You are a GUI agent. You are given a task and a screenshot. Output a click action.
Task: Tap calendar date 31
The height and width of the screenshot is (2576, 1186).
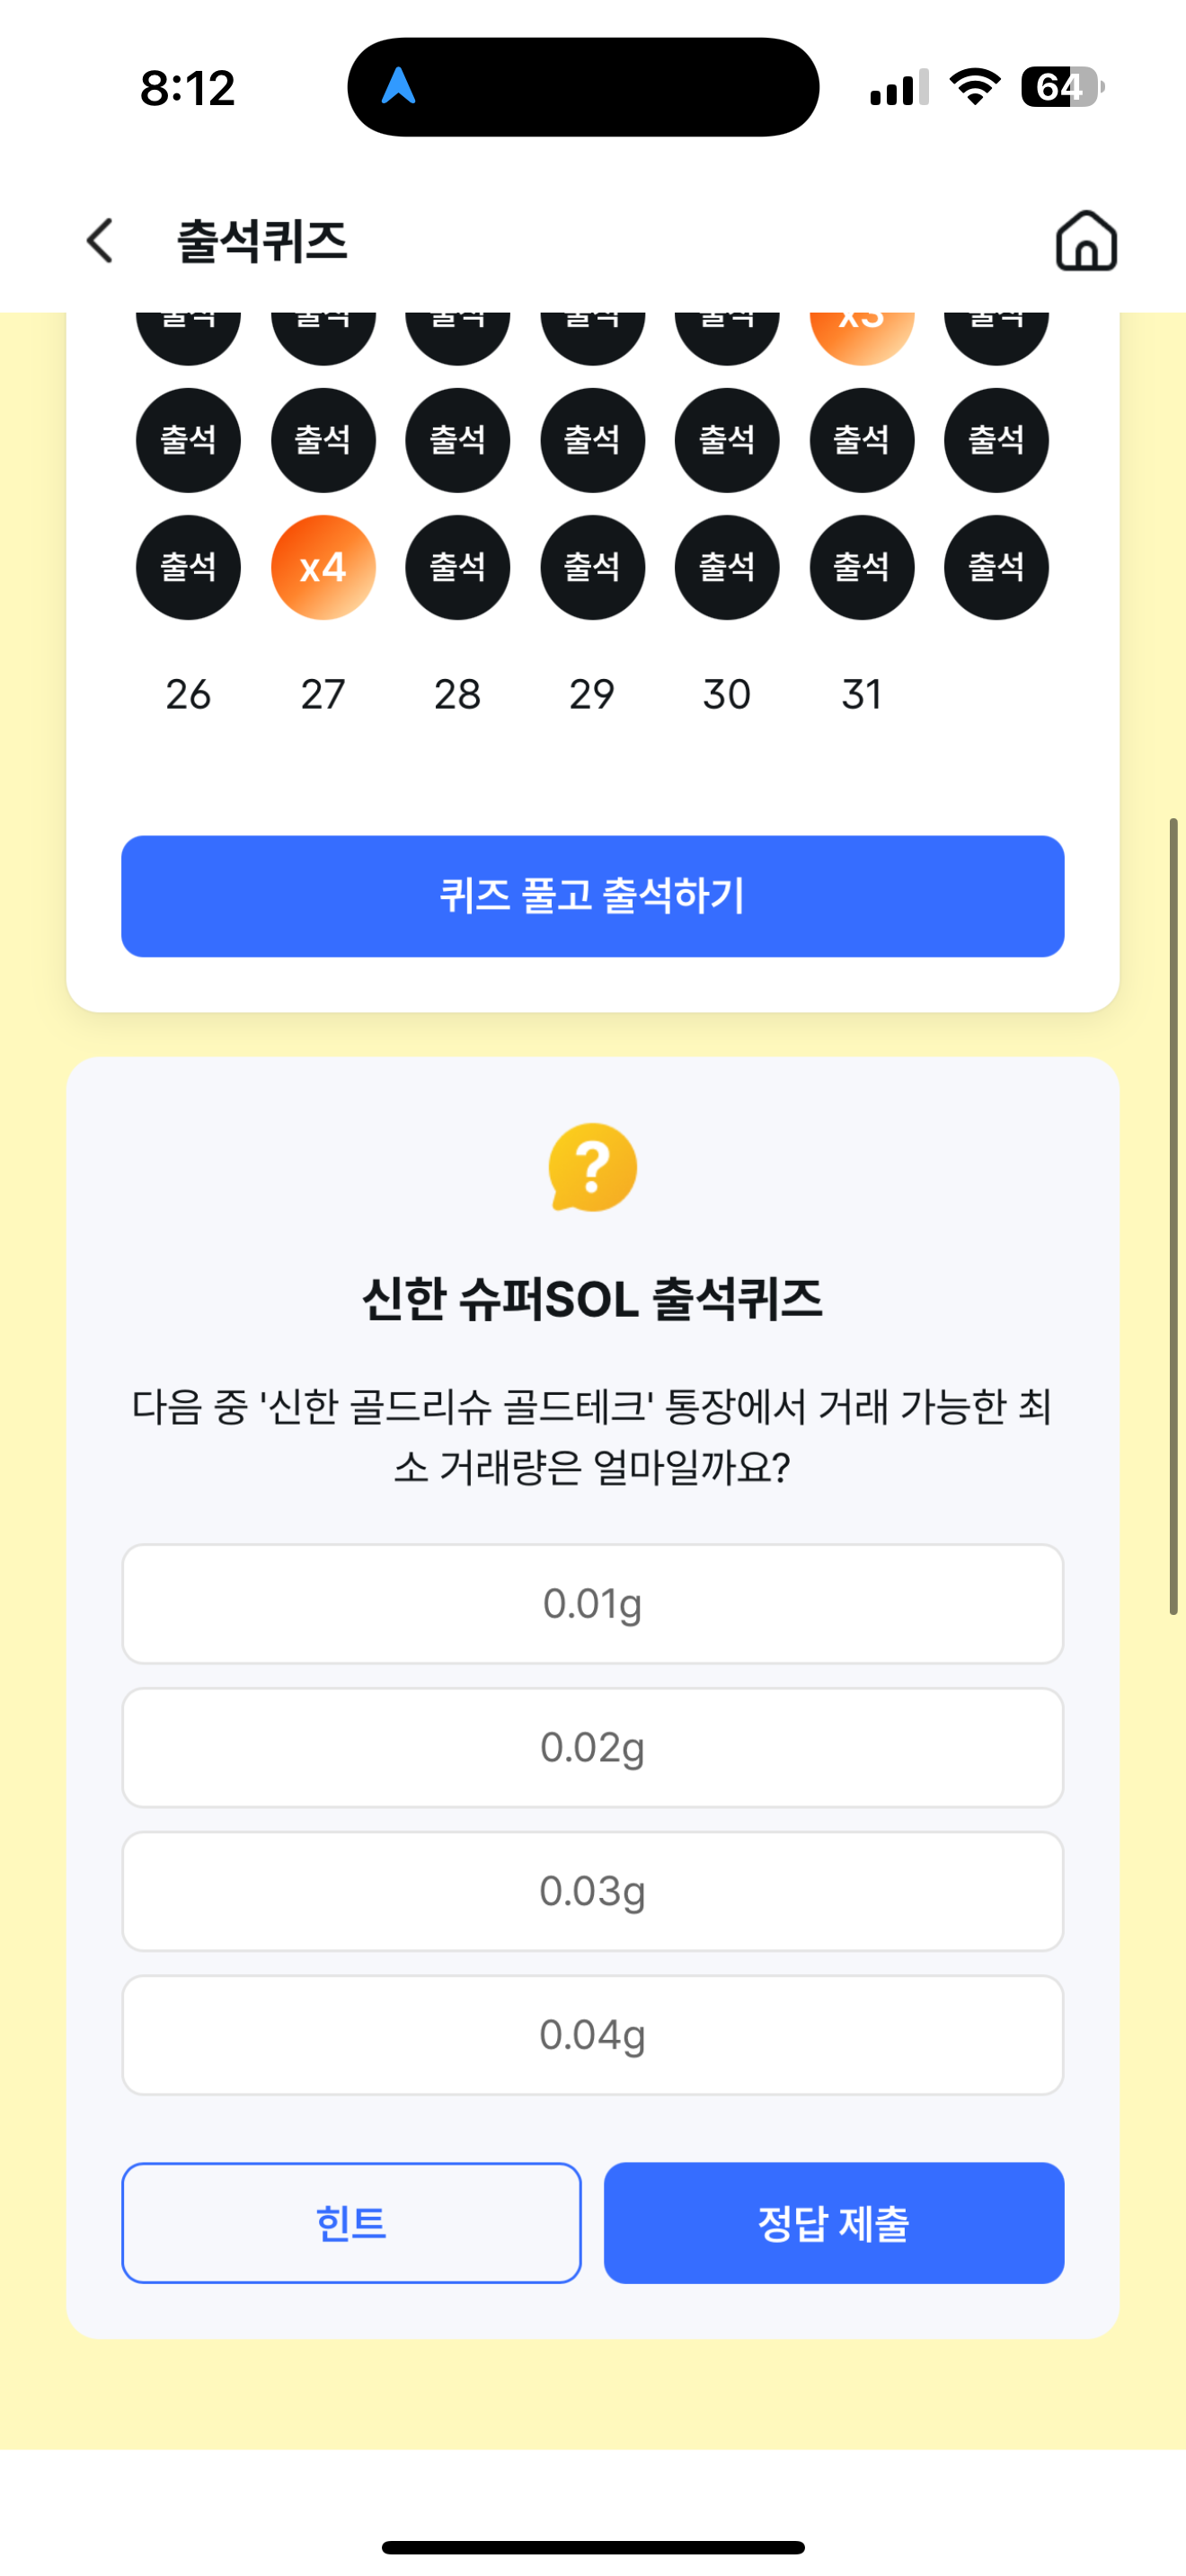click(862, 694)
